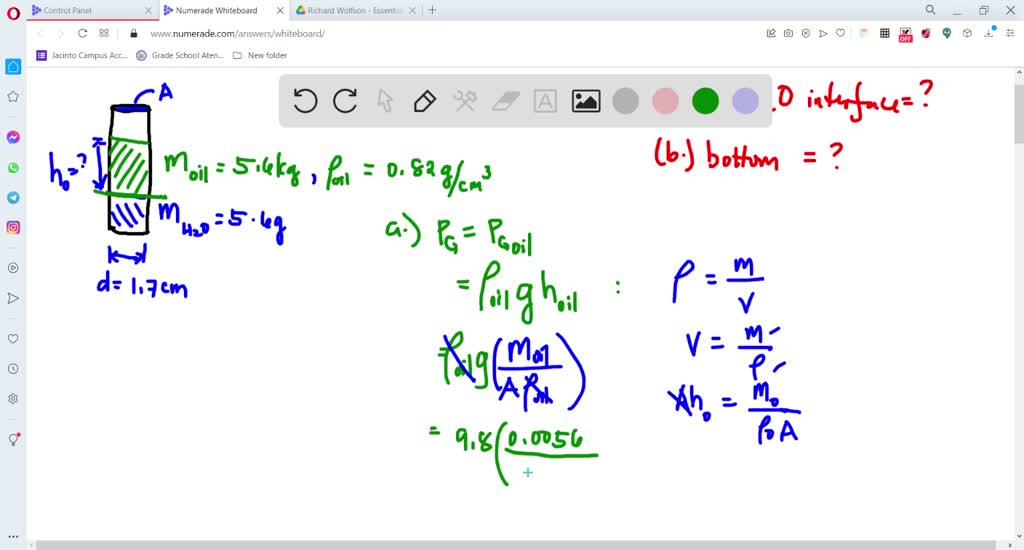Choose the eraser tool

pyautogui.click(x=505, y=101)
